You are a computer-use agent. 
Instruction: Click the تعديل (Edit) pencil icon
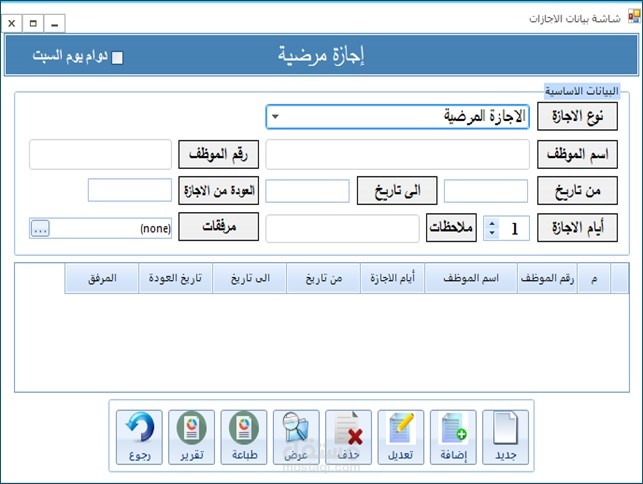401,437
